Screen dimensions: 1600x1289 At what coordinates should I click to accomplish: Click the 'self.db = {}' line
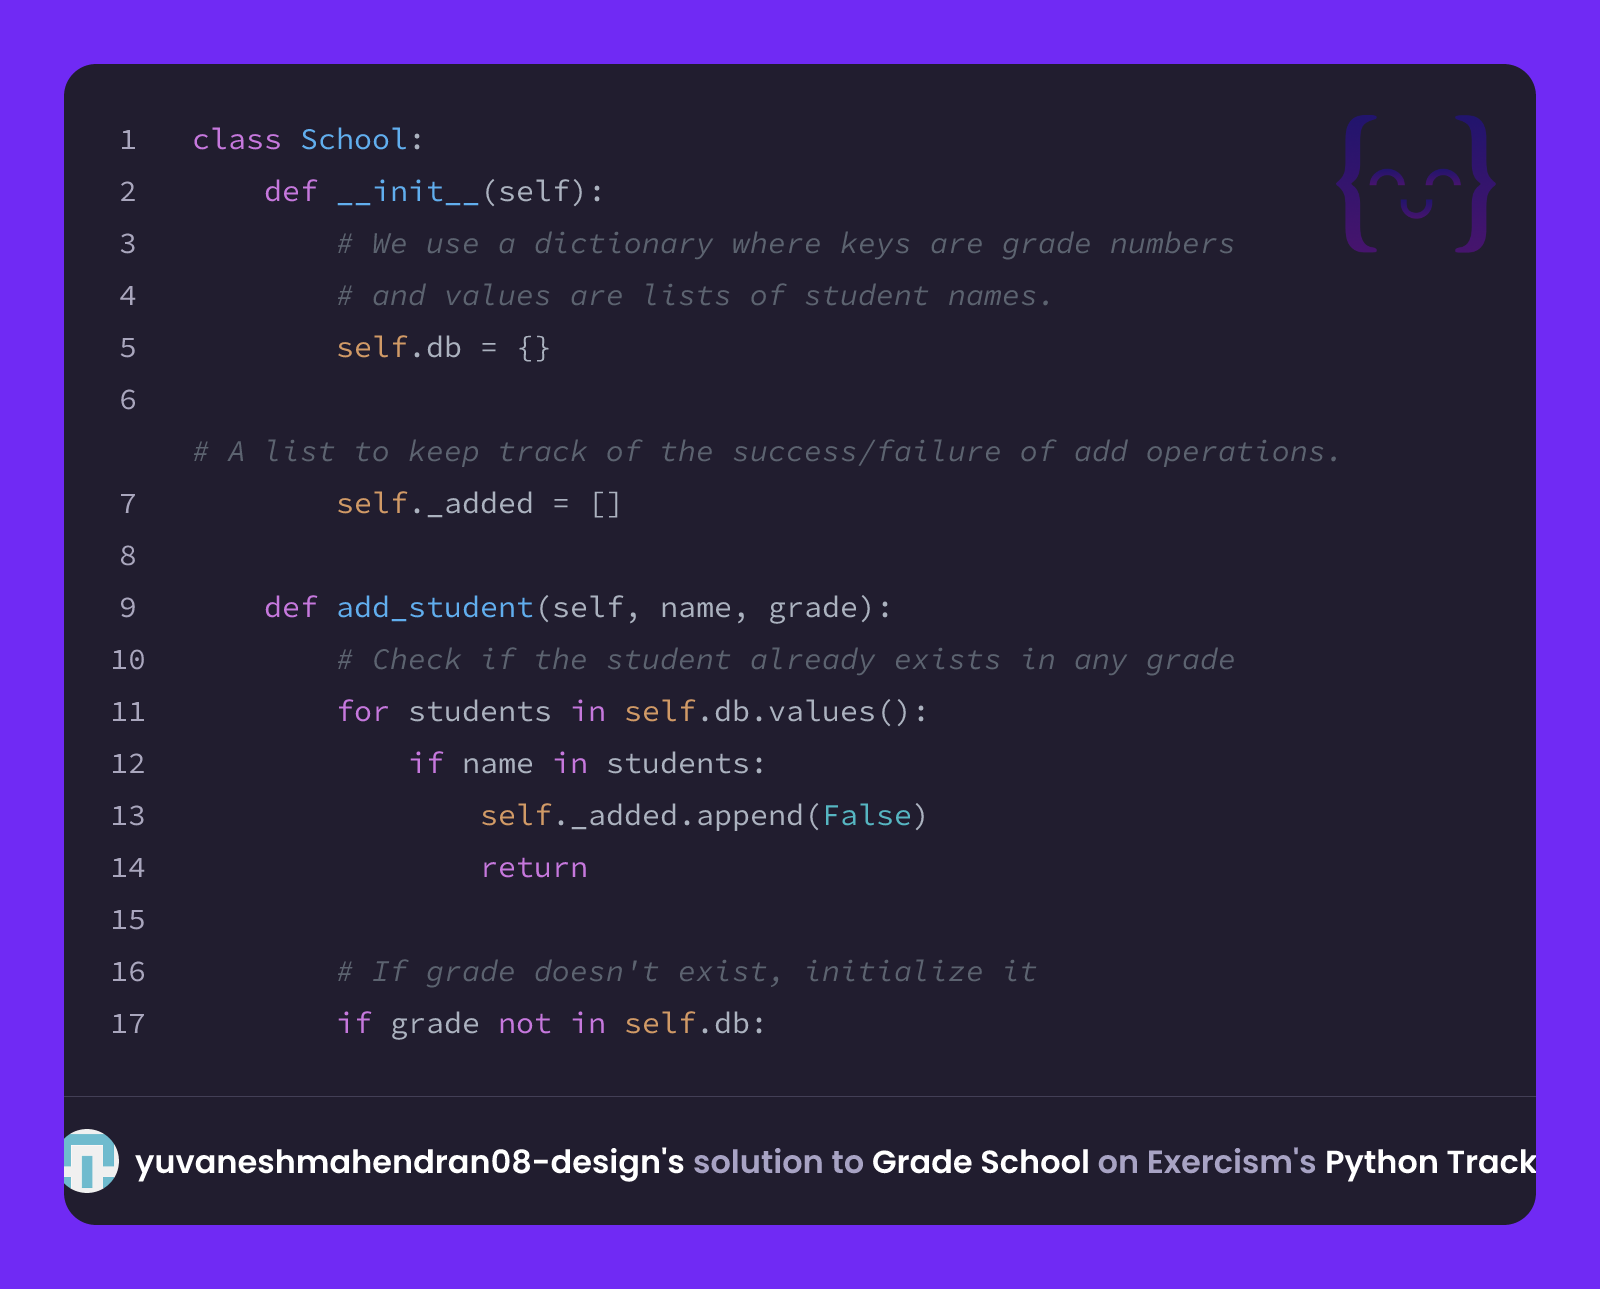click(444, 347)
